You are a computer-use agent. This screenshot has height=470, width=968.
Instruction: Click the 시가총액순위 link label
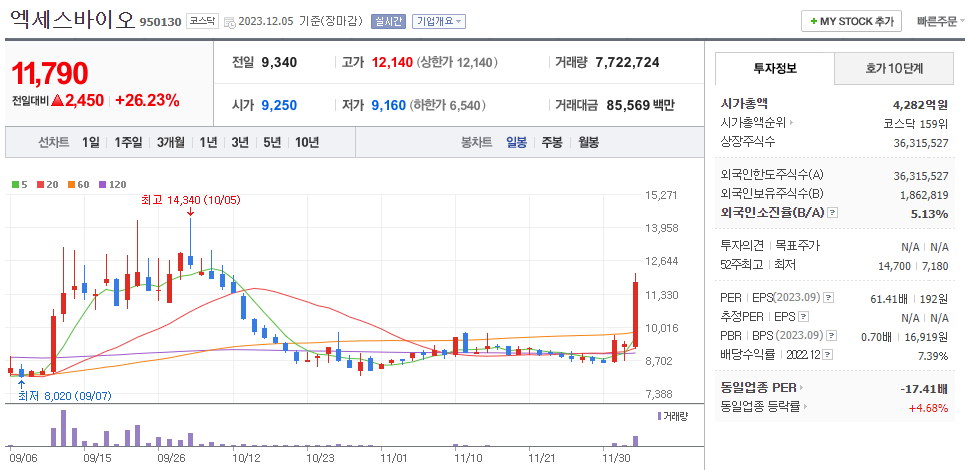point(753,123)
